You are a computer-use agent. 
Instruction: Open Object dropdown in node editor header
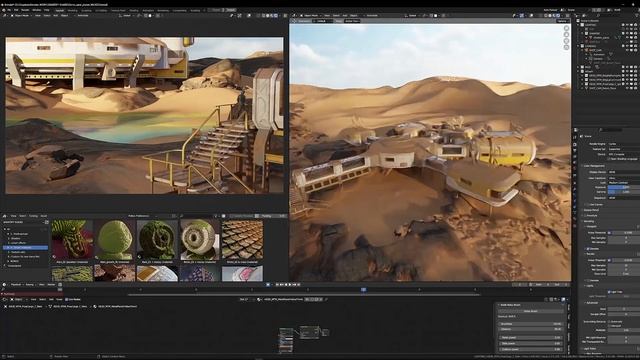[x=19, y=299]
